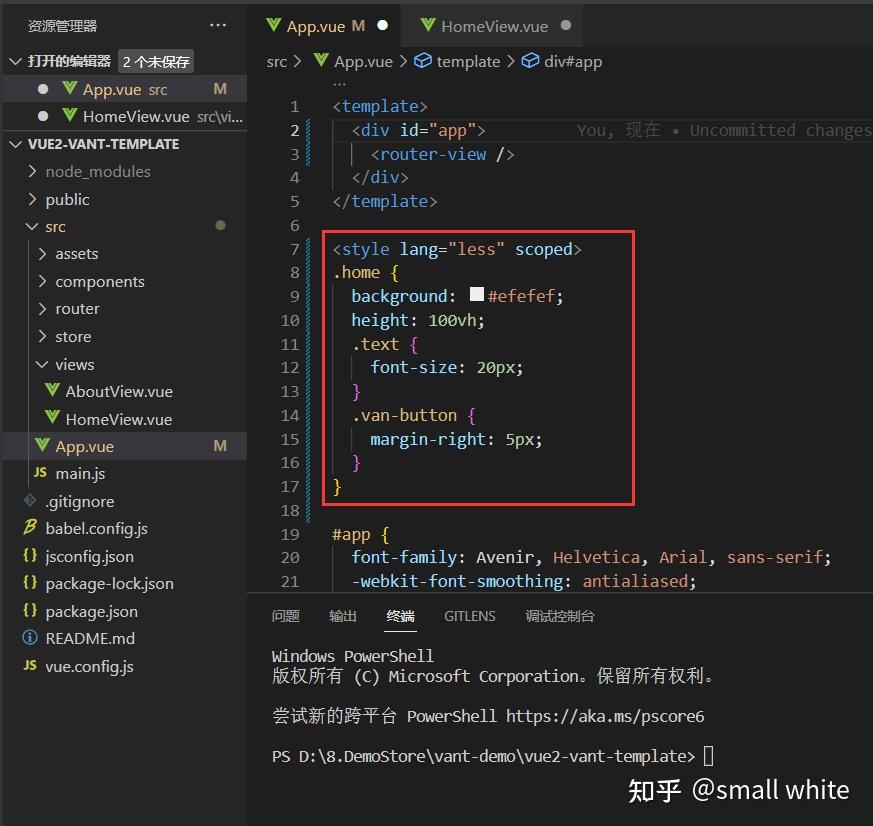Click the modified dot next to the src folder
Screen dimensions: 873x826
222,227
